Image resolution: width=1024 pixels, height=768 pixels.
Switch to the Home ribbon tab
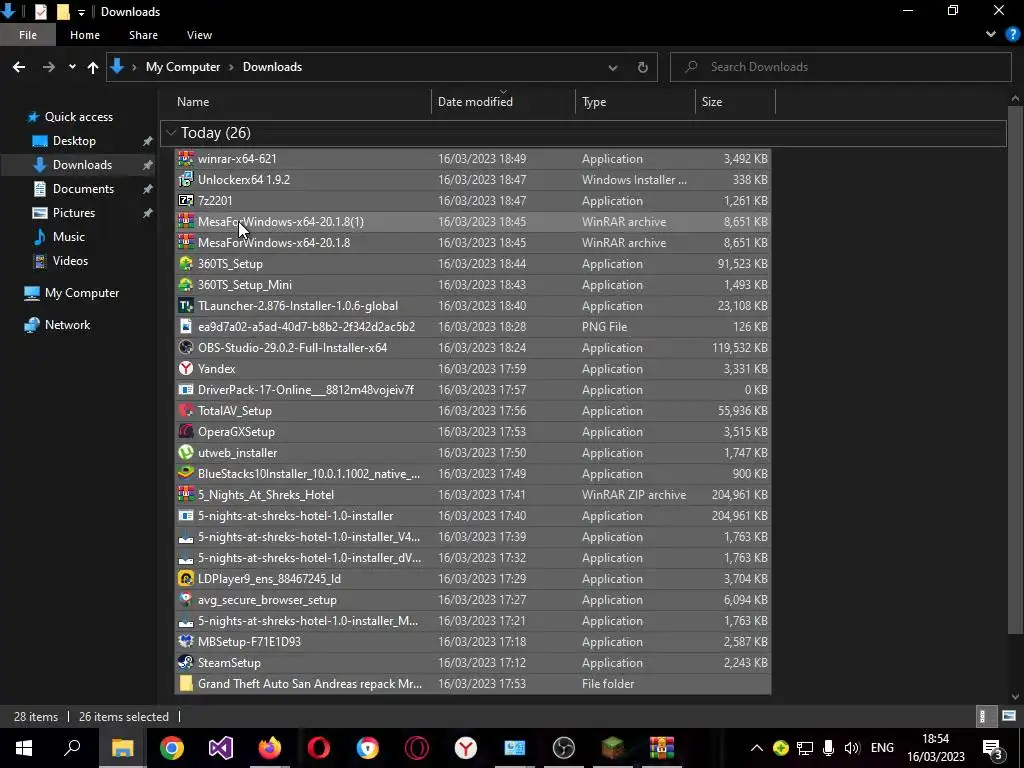pyautogui.click(x=85, y=35)
